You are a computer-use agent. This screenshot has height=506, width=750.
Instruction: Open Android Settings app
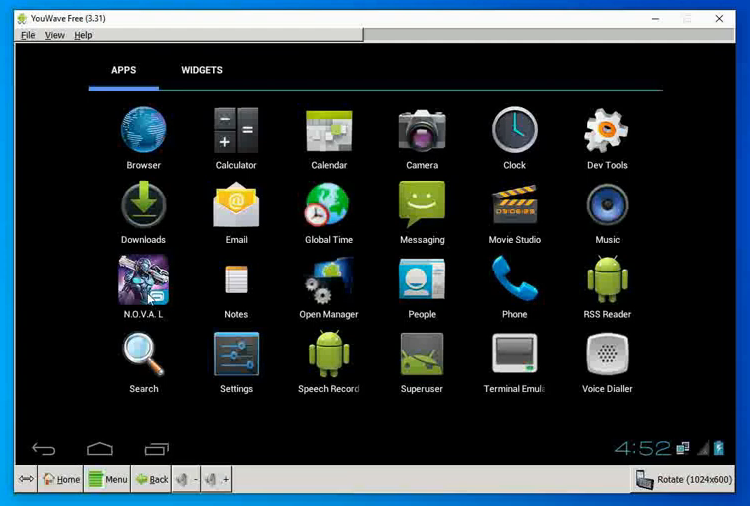236,354
